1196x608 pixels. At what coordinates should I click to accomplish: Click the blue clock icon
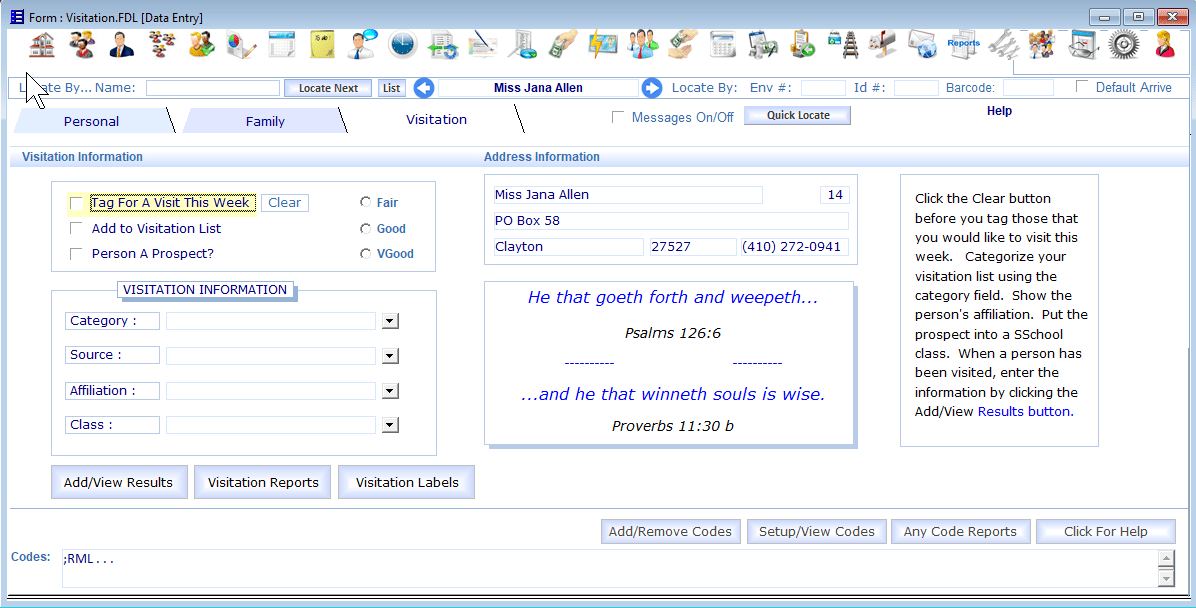tap(403, 45)
